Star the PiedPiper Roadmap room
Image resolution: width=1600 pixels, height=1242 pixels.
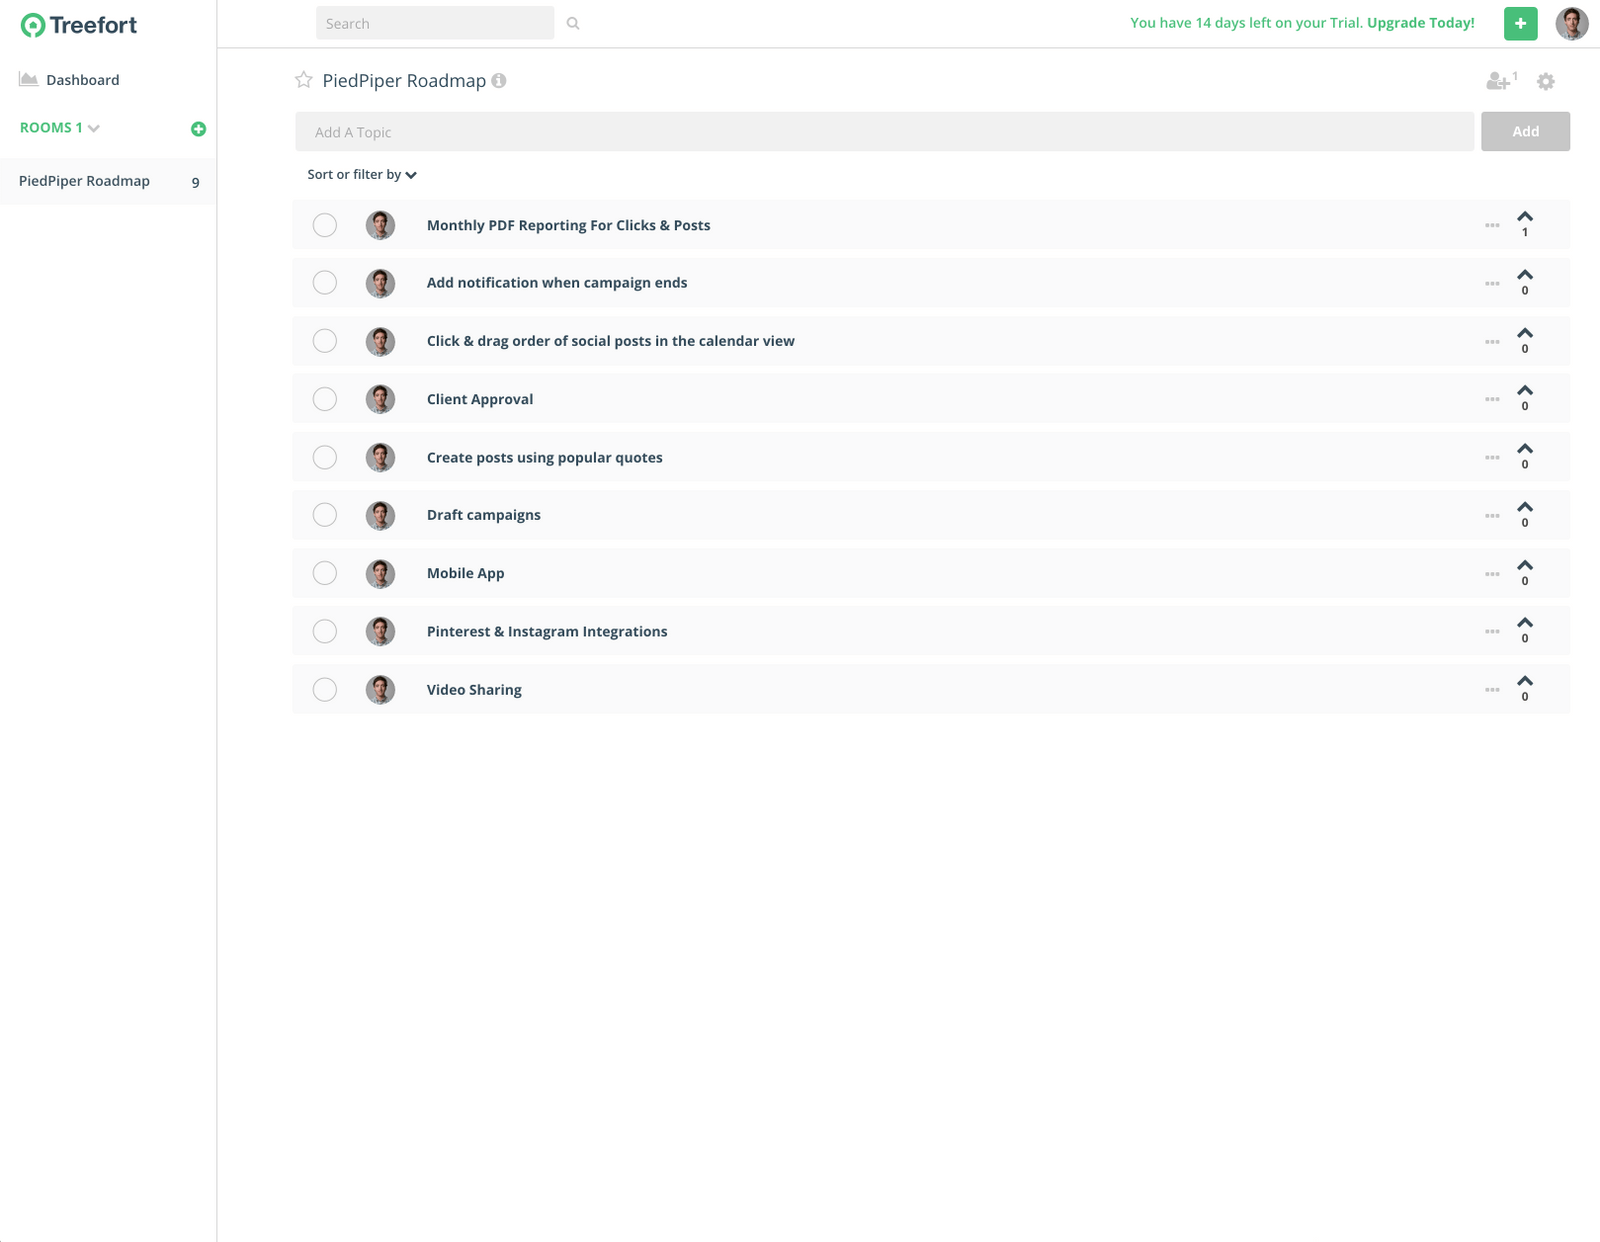[304, 80]
